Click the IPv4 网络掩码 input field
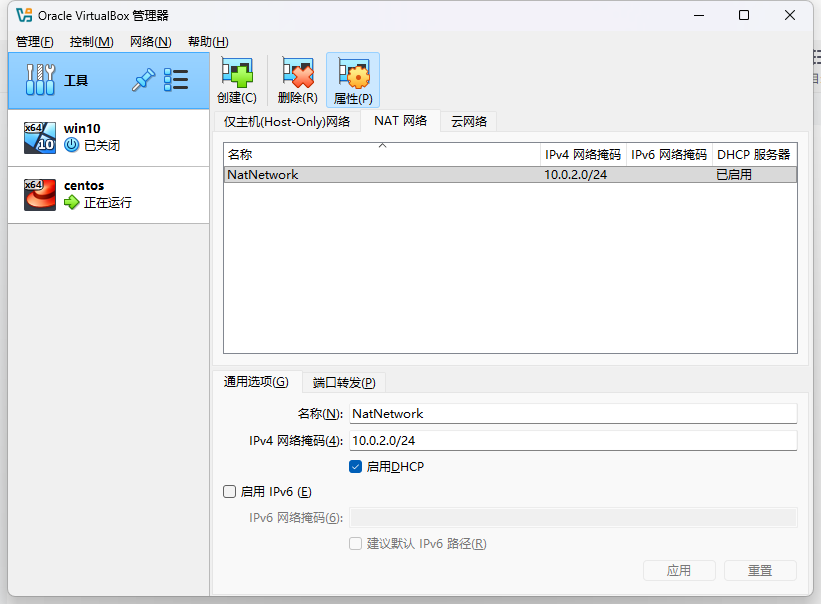 click(x=573, y=441)
